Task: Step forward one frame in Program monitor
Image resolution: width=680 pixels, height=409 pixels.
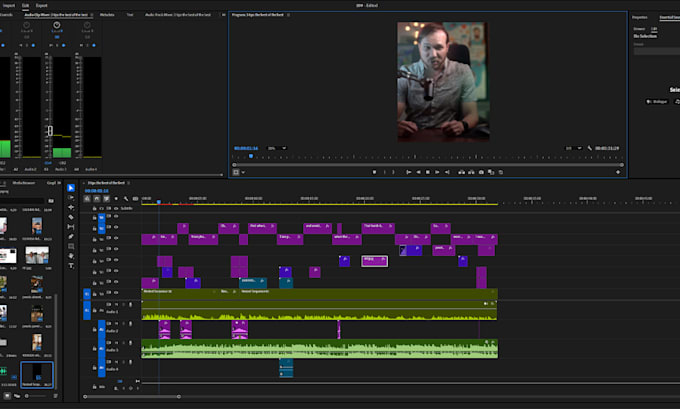Action: click(x=437, y=172)
